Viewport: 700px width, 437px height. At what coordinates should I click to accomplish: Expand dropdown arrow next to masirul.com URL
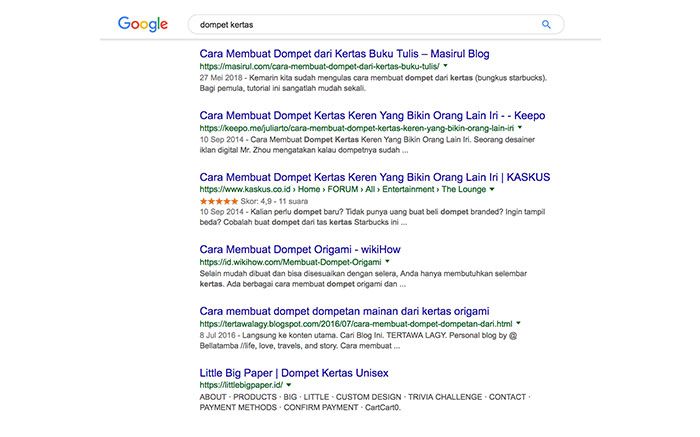coord(445,66)
